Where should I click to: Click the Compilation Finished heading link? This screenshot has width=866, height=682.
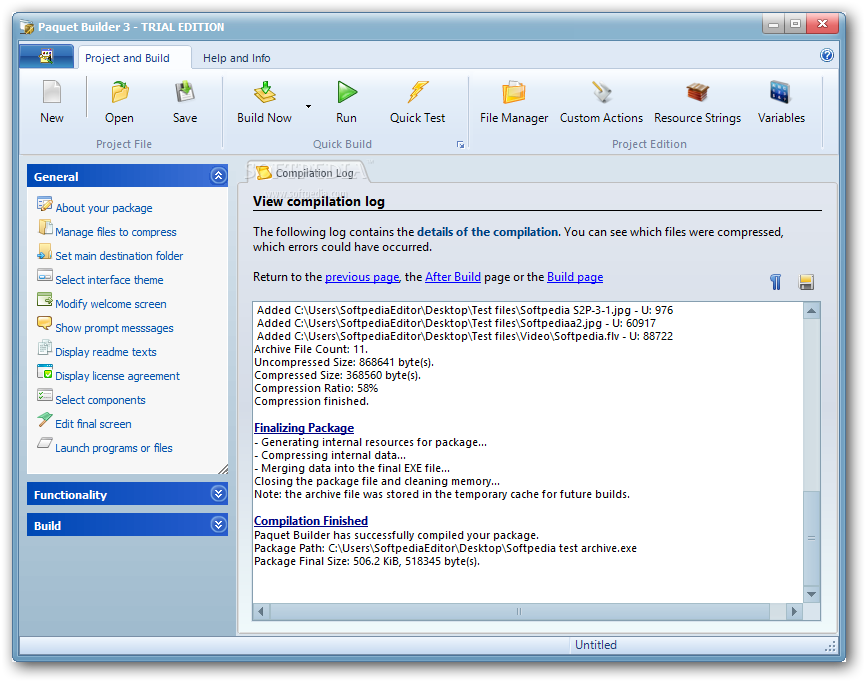click(x=311, y=521)
